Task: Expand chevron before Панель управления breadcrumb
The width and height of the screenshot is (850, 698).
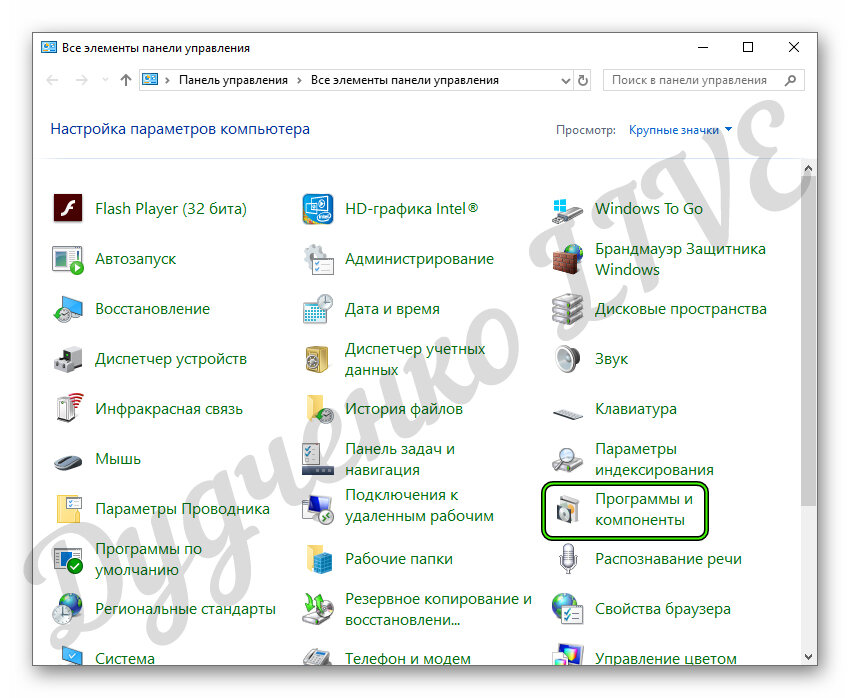Action: pos(168,80)
